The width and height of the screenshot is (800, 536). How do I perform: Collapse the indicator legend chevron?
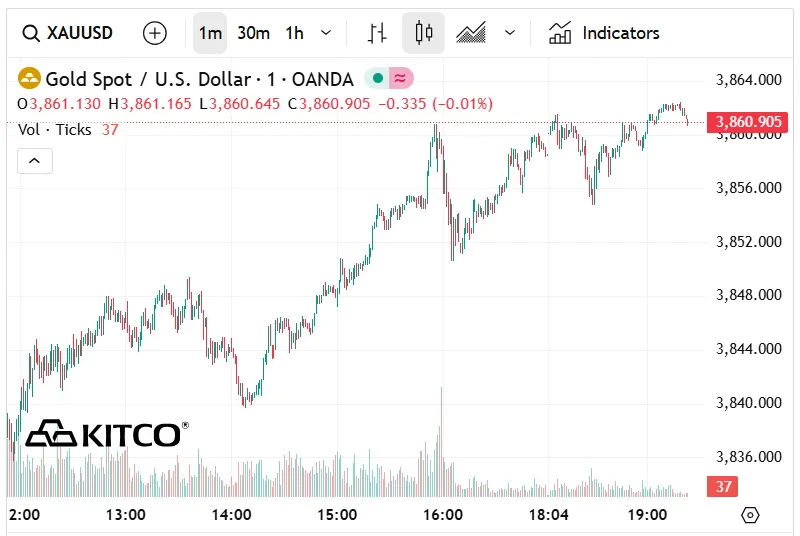[35, 160]
